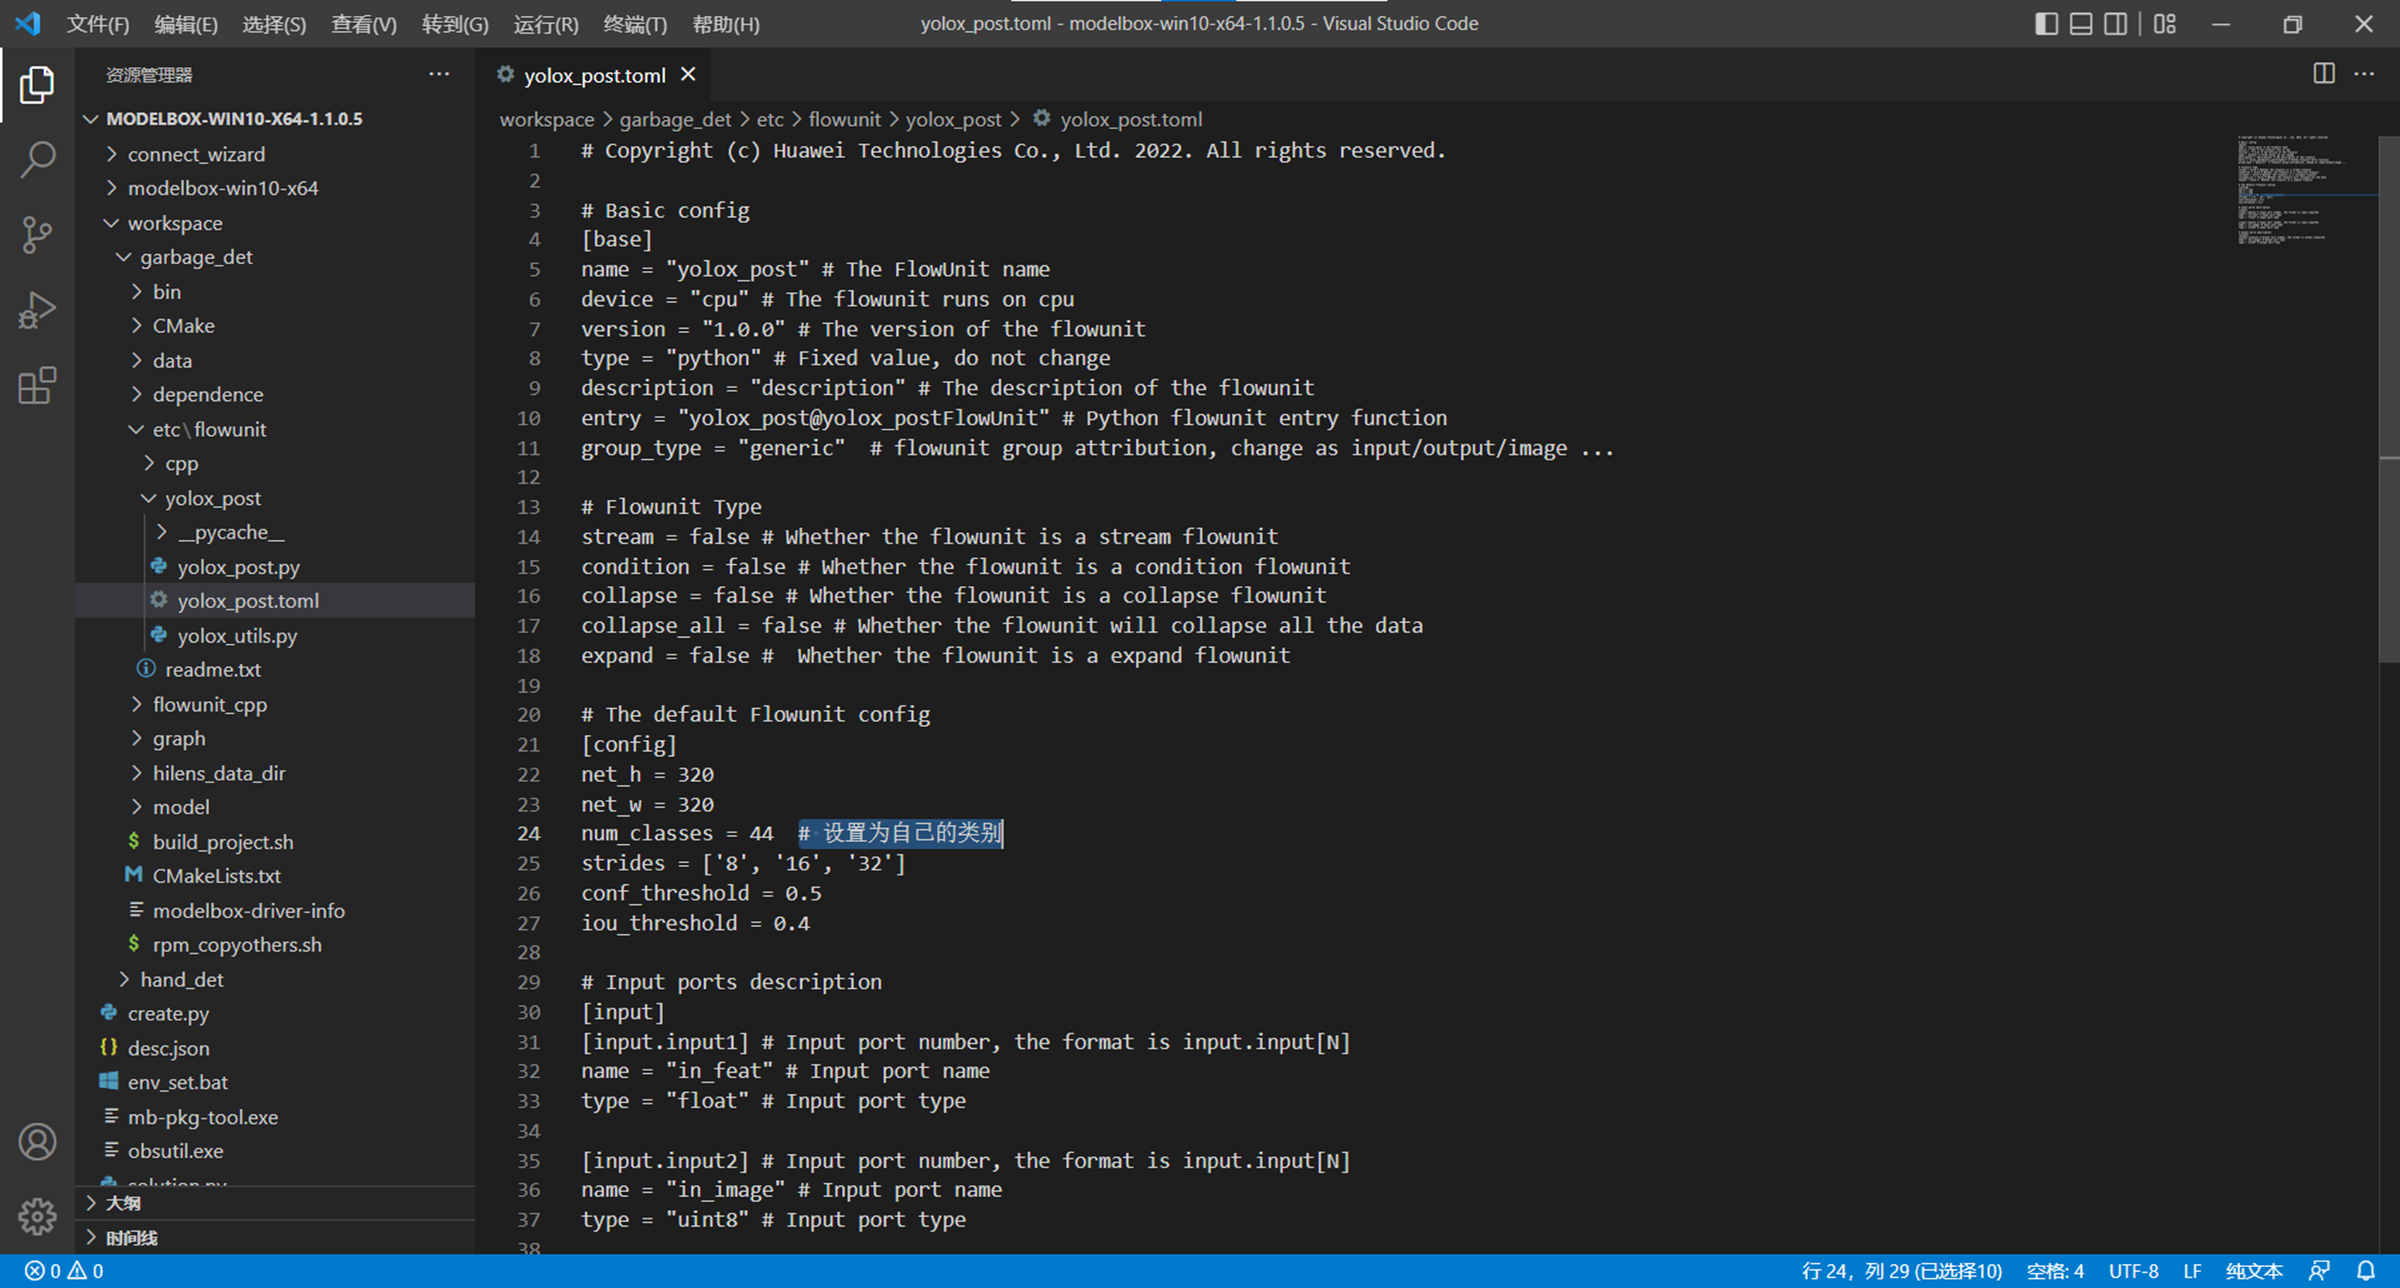Open Source Control view icon
Viewport: 2400px width, 1288px height.
(37, 235)
